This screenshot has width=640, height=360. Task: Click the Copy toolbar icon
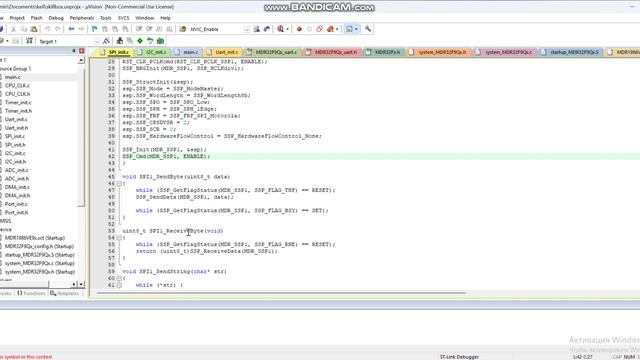coord(24,29)
